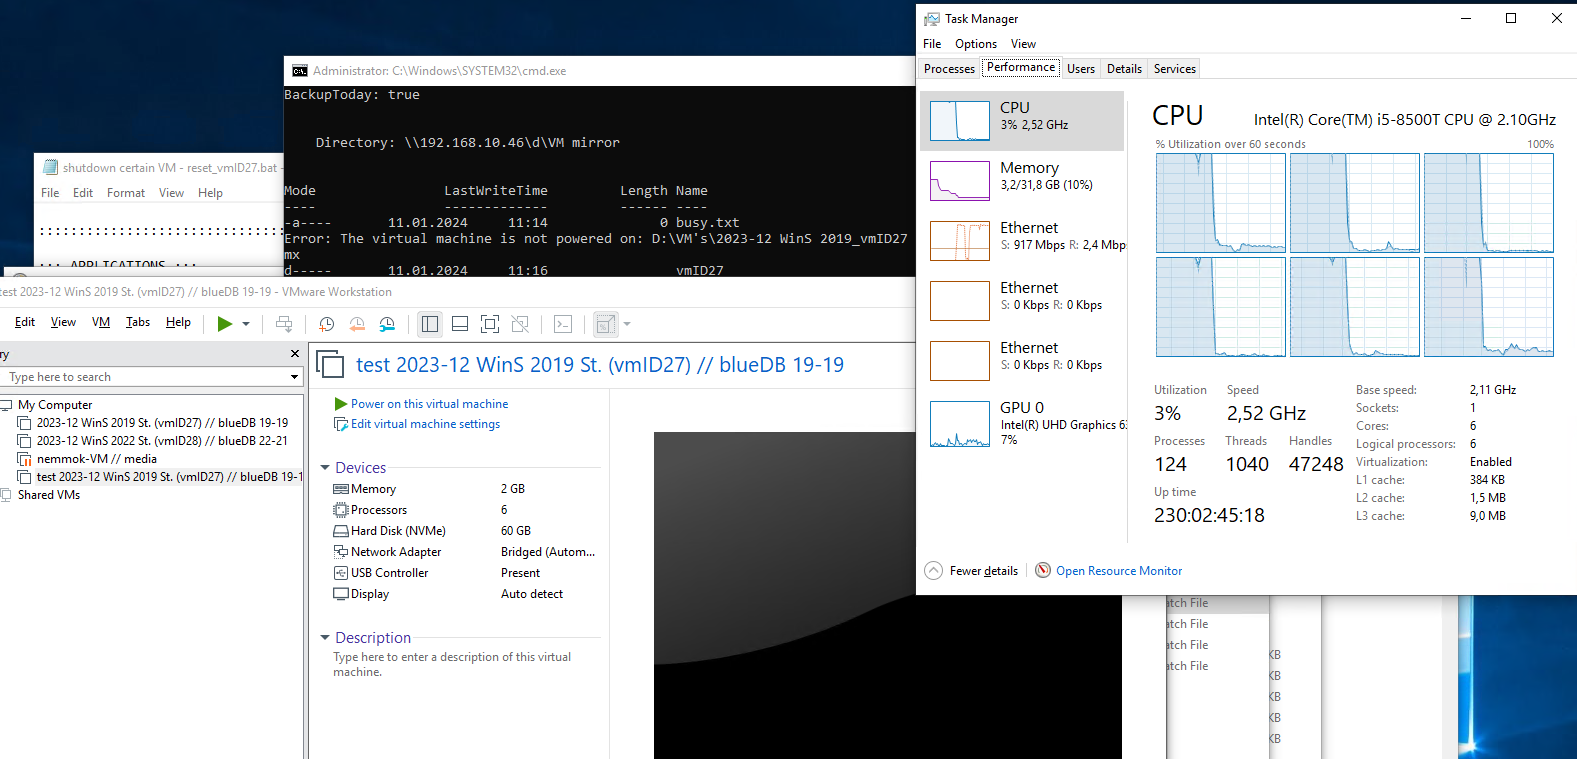This screenshot has height=759, width=1577.
Task: Select Shared VMs in the library
Action: [48, 495]
